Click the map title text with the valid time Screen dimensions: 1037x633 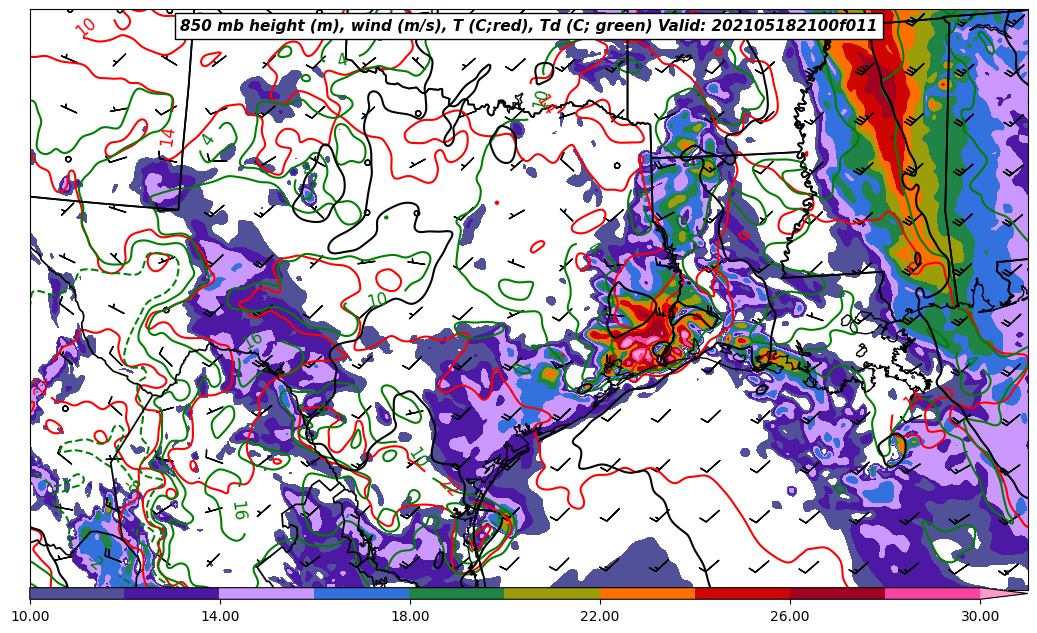coord(528,26)
